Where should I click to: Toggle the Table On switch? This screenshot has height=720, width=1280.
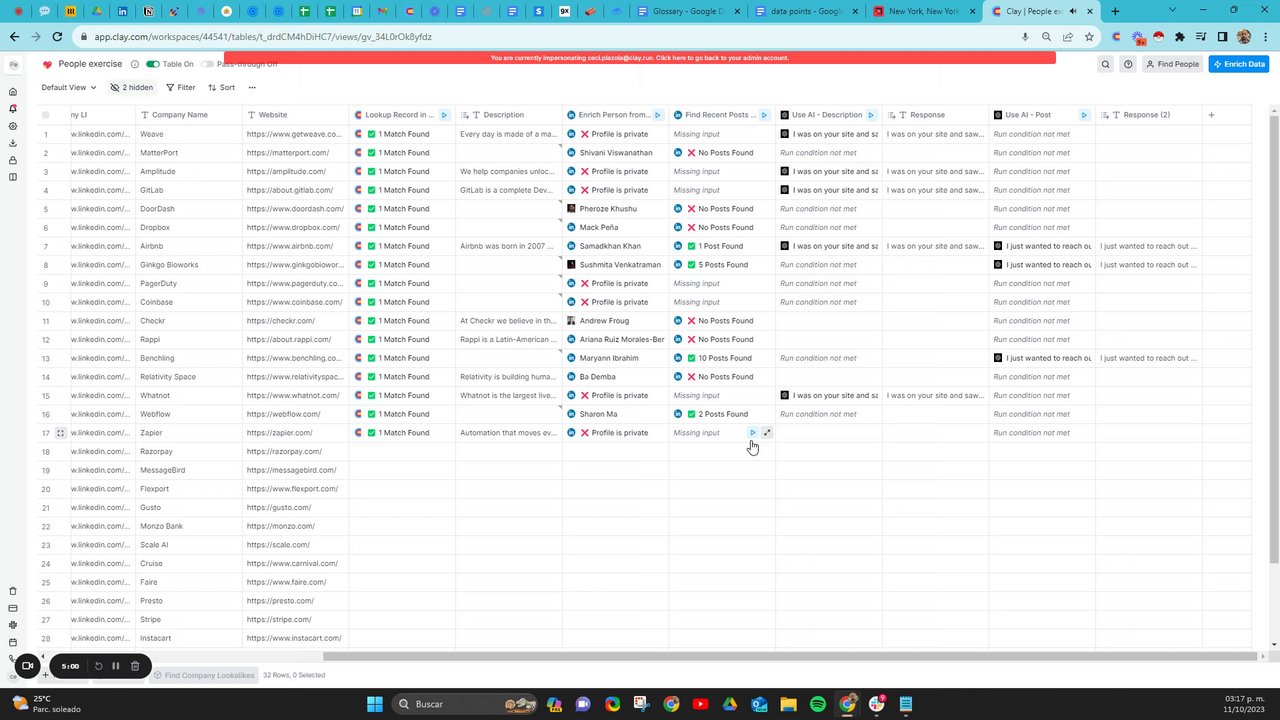pos(152,64)
